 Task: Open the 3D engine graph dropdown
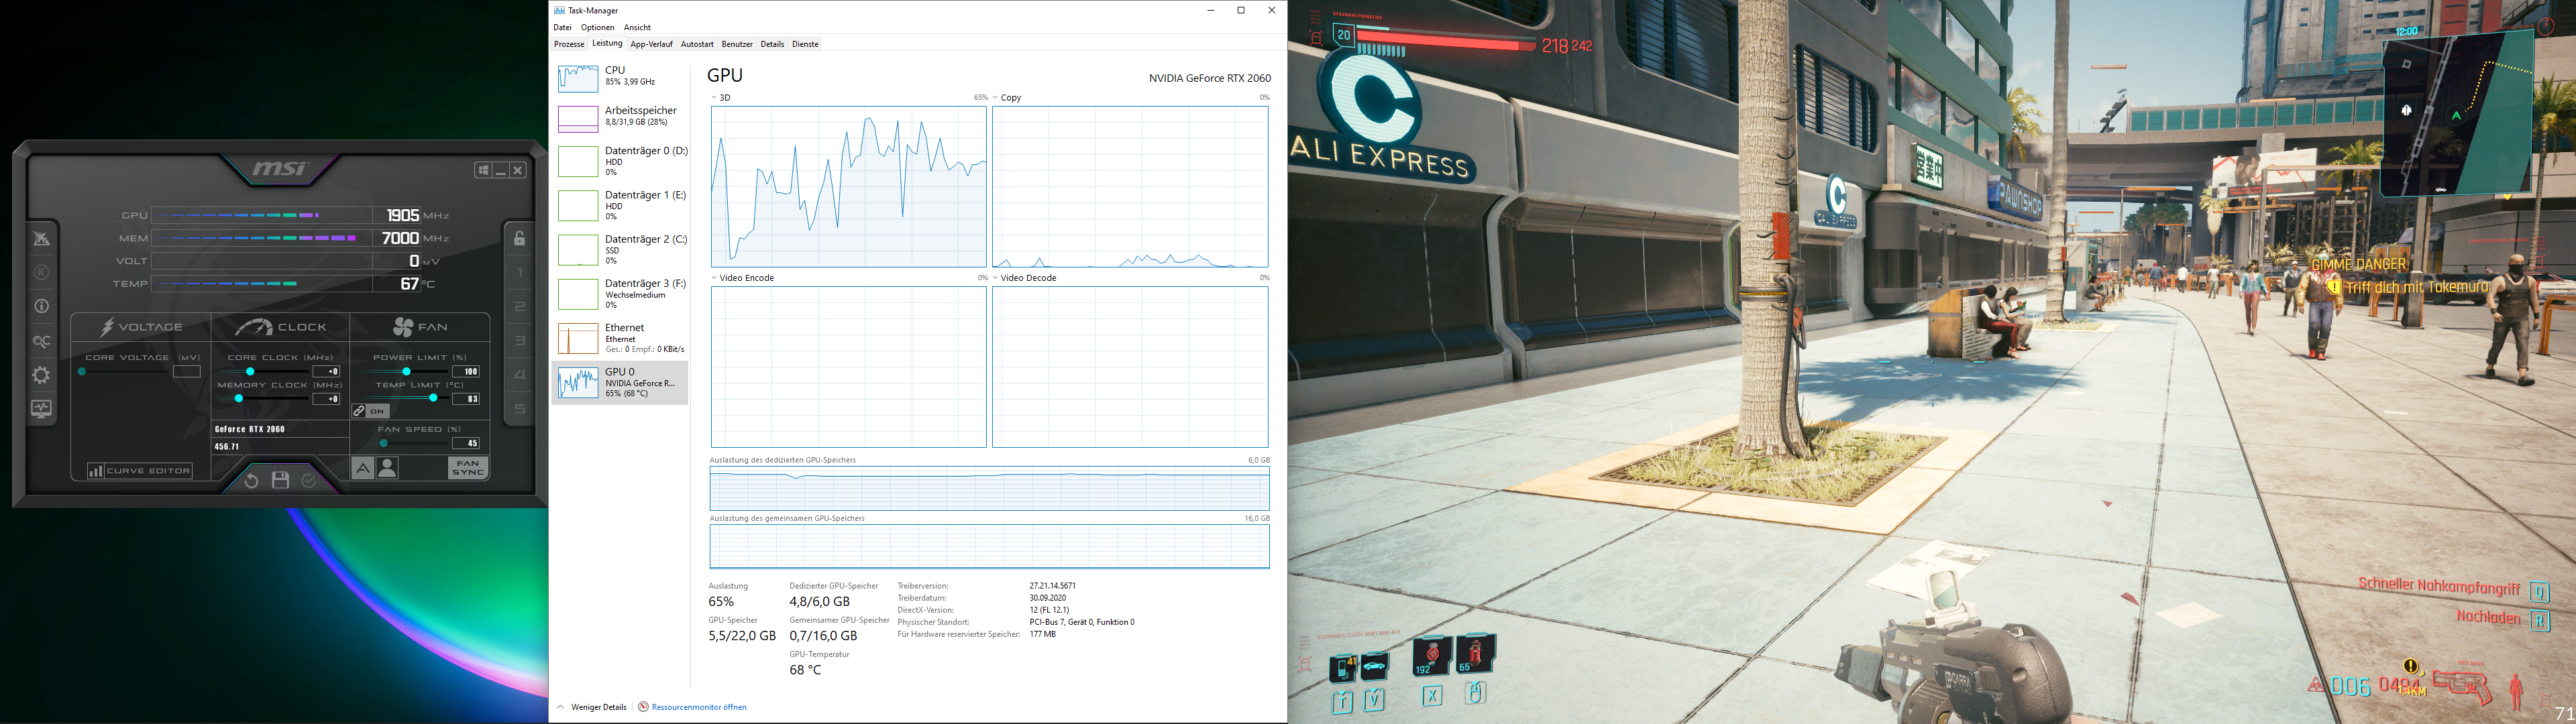pyautogui.click(x=714, y=98)
